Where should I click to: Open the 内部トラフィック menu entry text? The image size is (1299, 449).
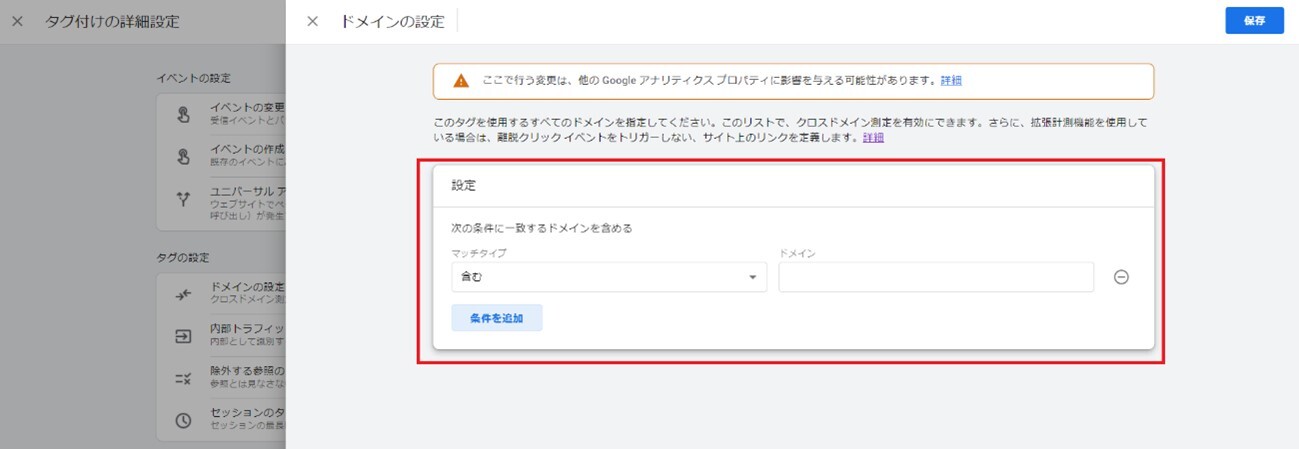pyautogui.click(x=247, y=329)
